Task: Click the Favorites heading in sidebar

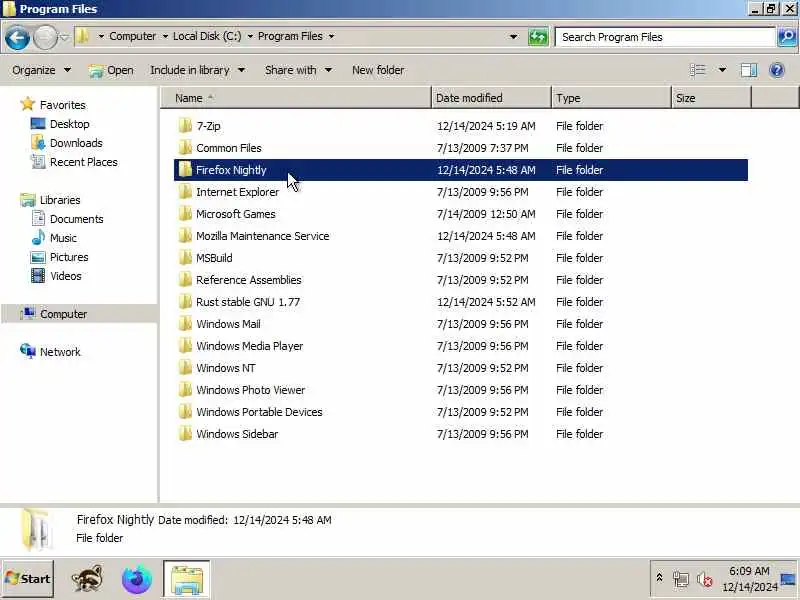Action: point(63,105)
